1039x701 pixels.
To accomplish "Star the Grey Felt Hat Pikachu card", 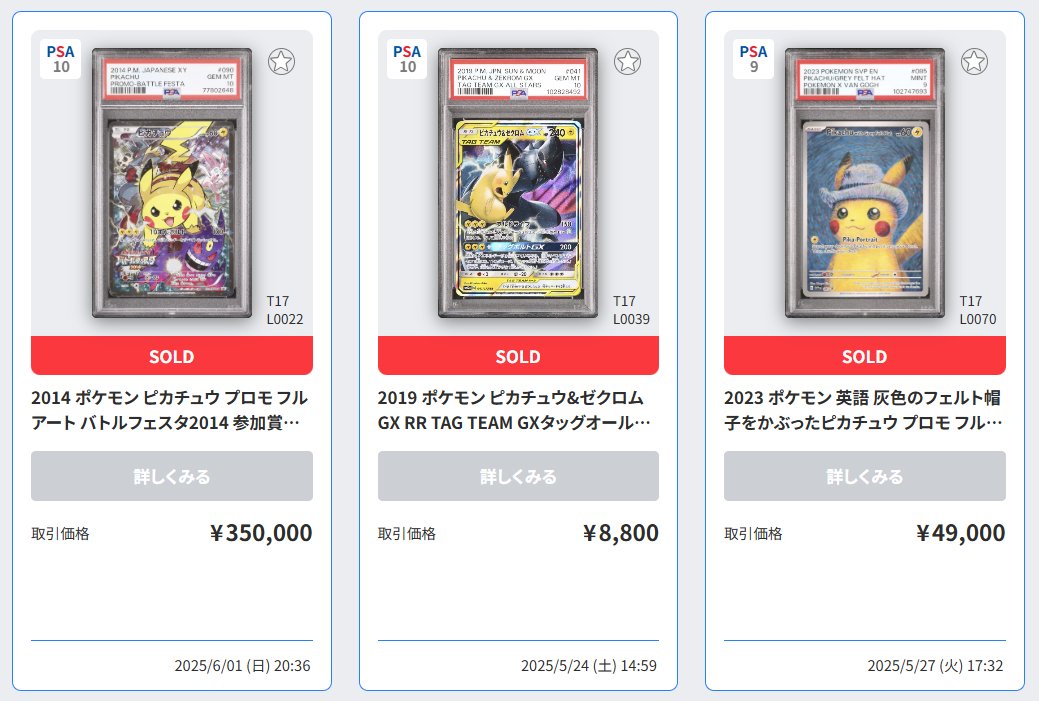I will click(x=974, y=62).
